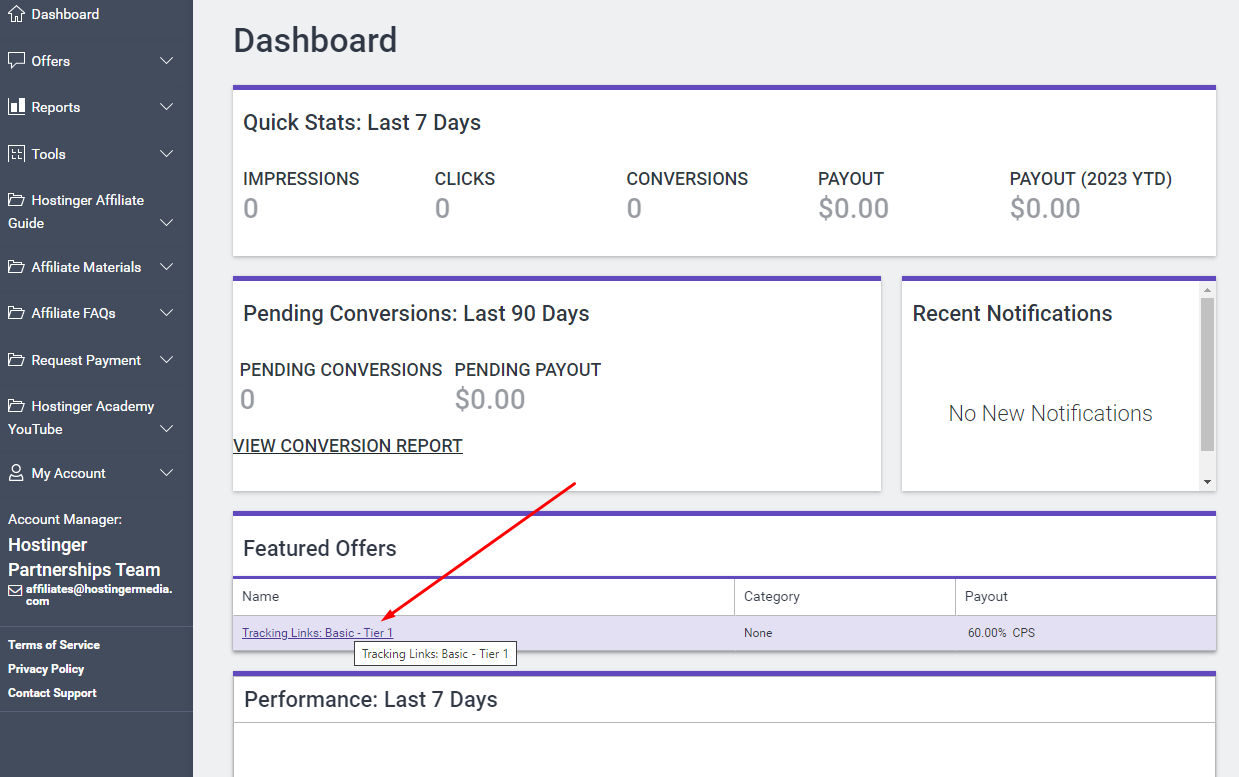The image size is (1239, 777).
Task: Open Tracking Links: Basic - Tier 1 offer
Action: point(317,633)
